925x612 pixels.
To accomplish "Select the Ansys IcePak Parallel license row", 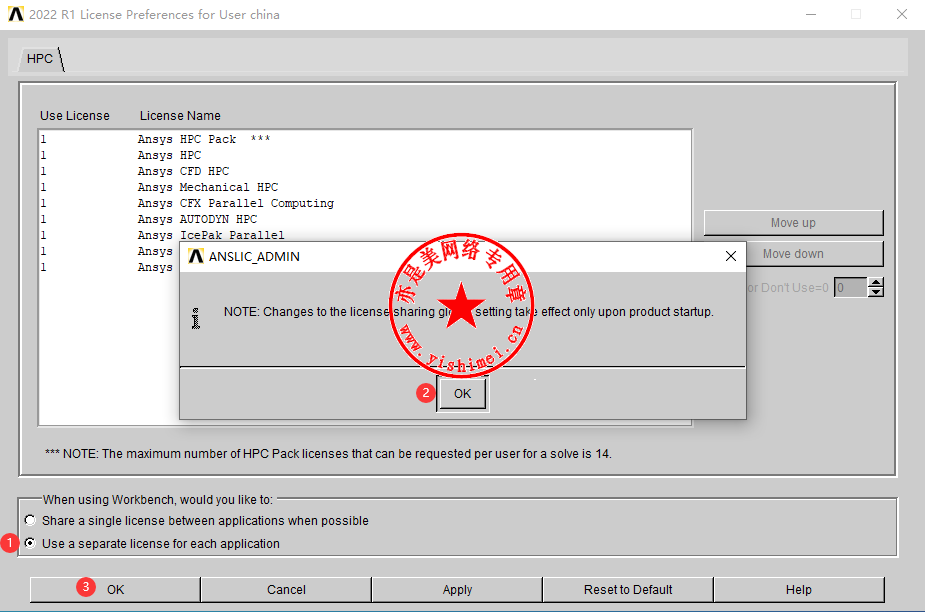I will [x=365, y=235].
